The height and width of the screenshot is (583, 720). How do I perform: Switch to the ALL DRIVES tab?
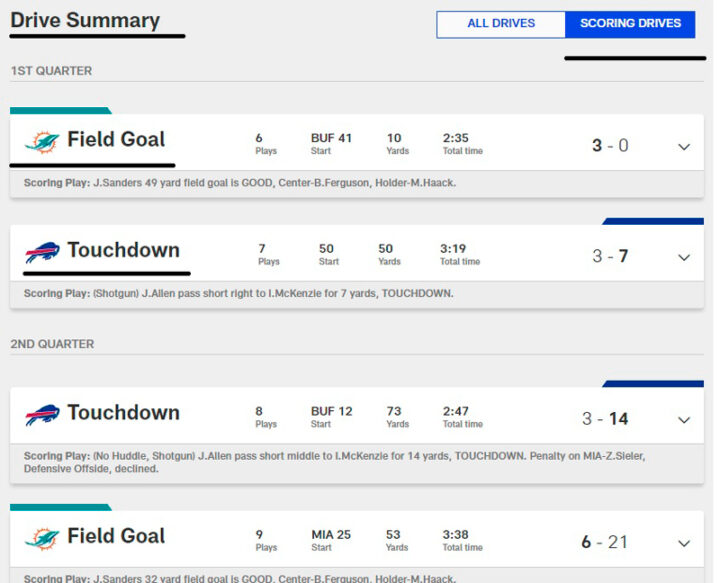pyautogui.click(x=501, y=24)
